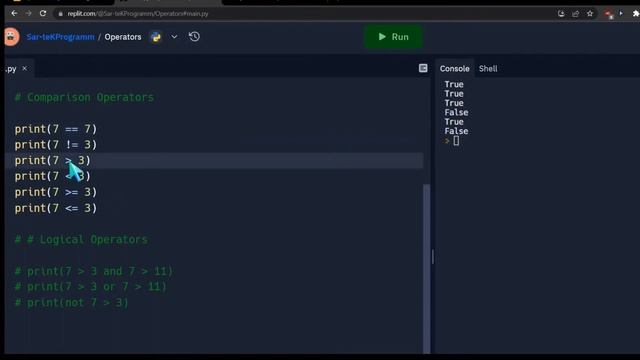Click the commented line with 'and 7 > 11'
Image resolution: width=640 pixels, height=360 pixels.
click(x=94, y=271)
